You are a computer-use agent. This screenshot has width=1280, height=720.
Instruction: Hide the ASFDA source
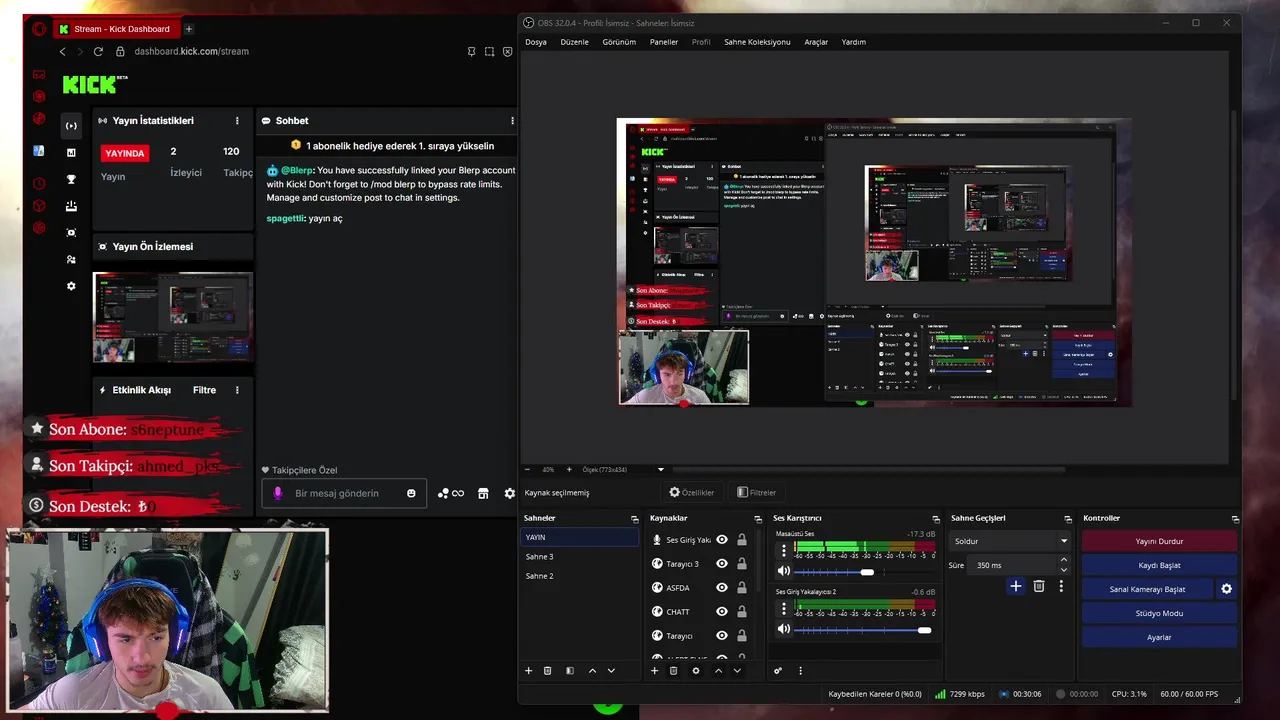click(722, 588)
